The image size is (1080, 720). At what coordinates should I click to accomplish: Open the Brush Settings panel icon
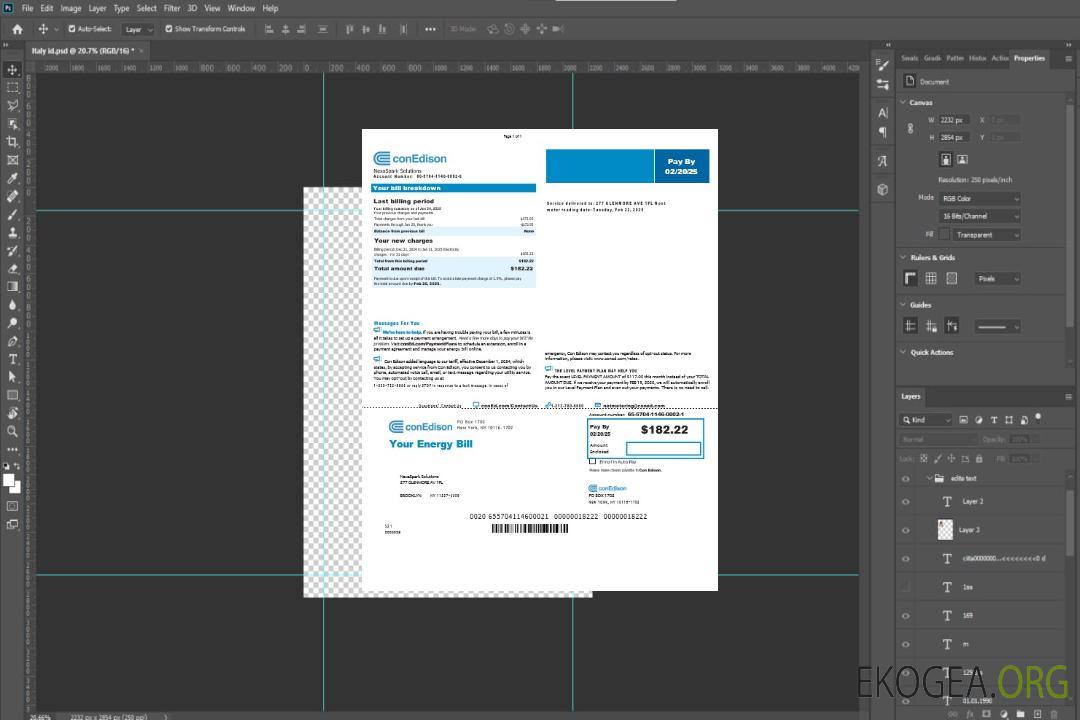883,64
